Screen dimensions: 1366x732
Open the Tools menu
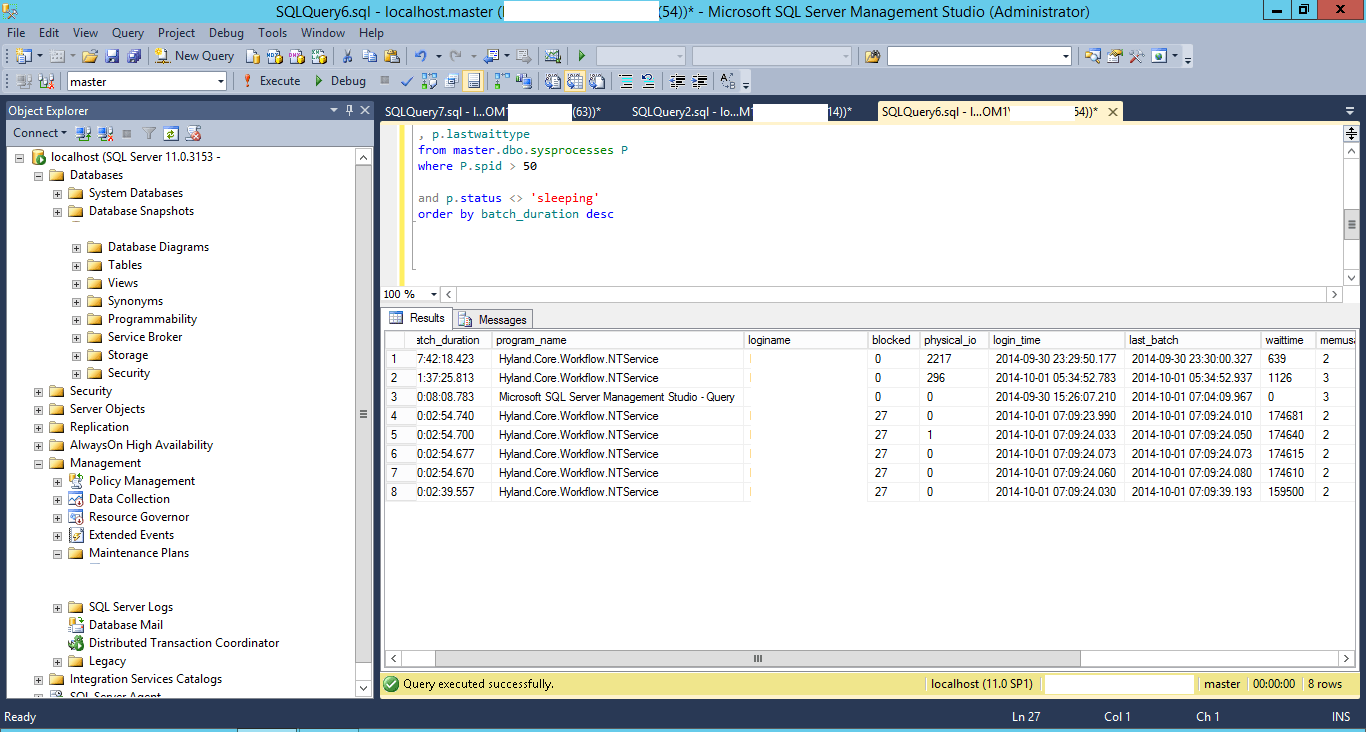[x=272, y=32]
